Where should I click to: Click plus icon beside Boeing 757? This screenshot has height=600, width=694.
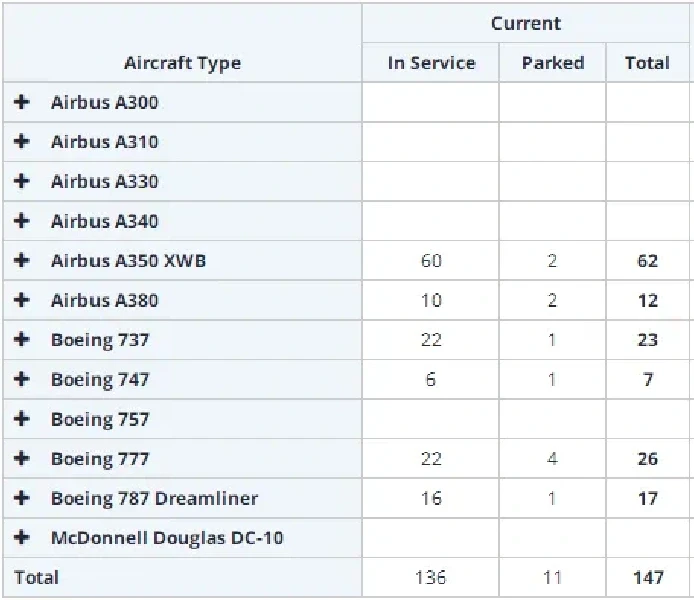click(22, 419)
